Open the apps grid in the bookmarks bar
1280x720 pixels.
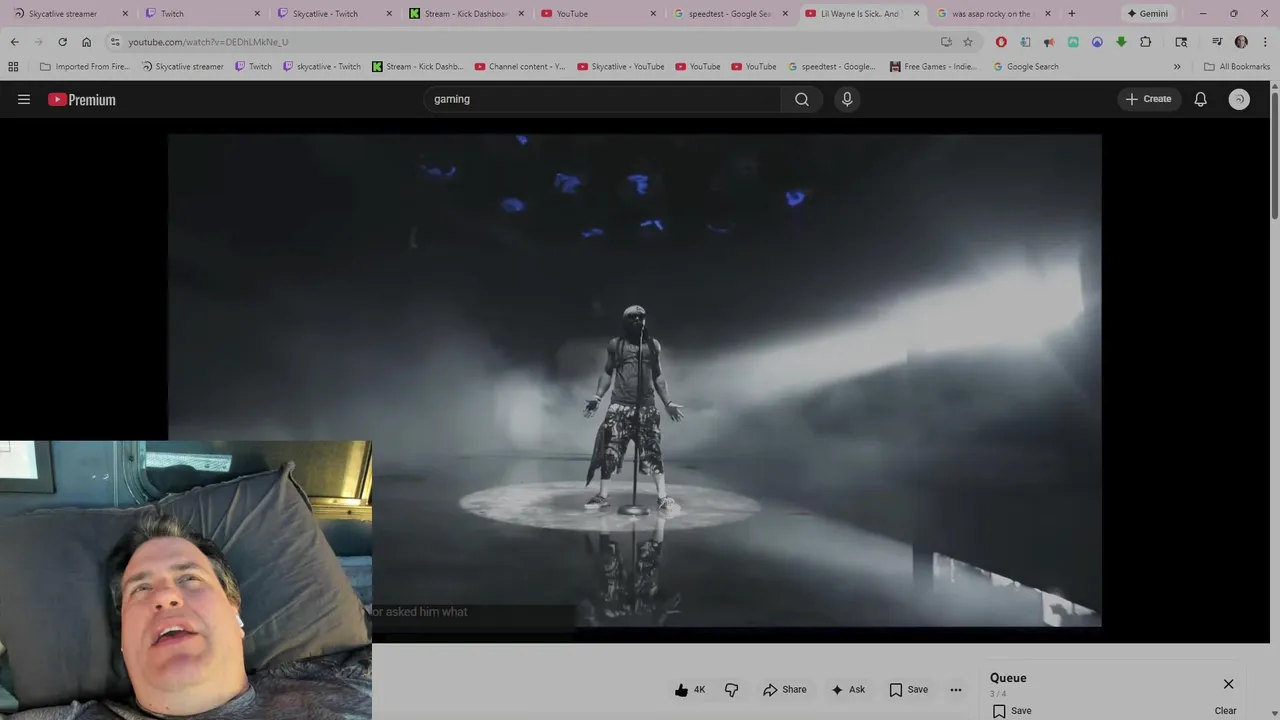pos(13,67)
